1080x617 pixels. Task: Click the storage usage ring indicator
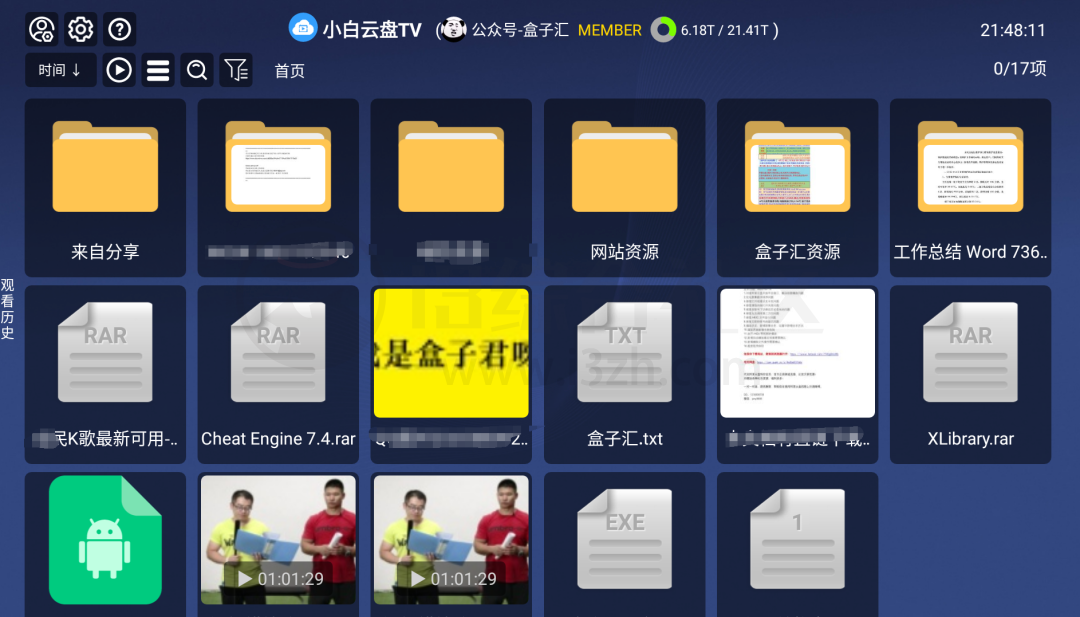(663, 30)
